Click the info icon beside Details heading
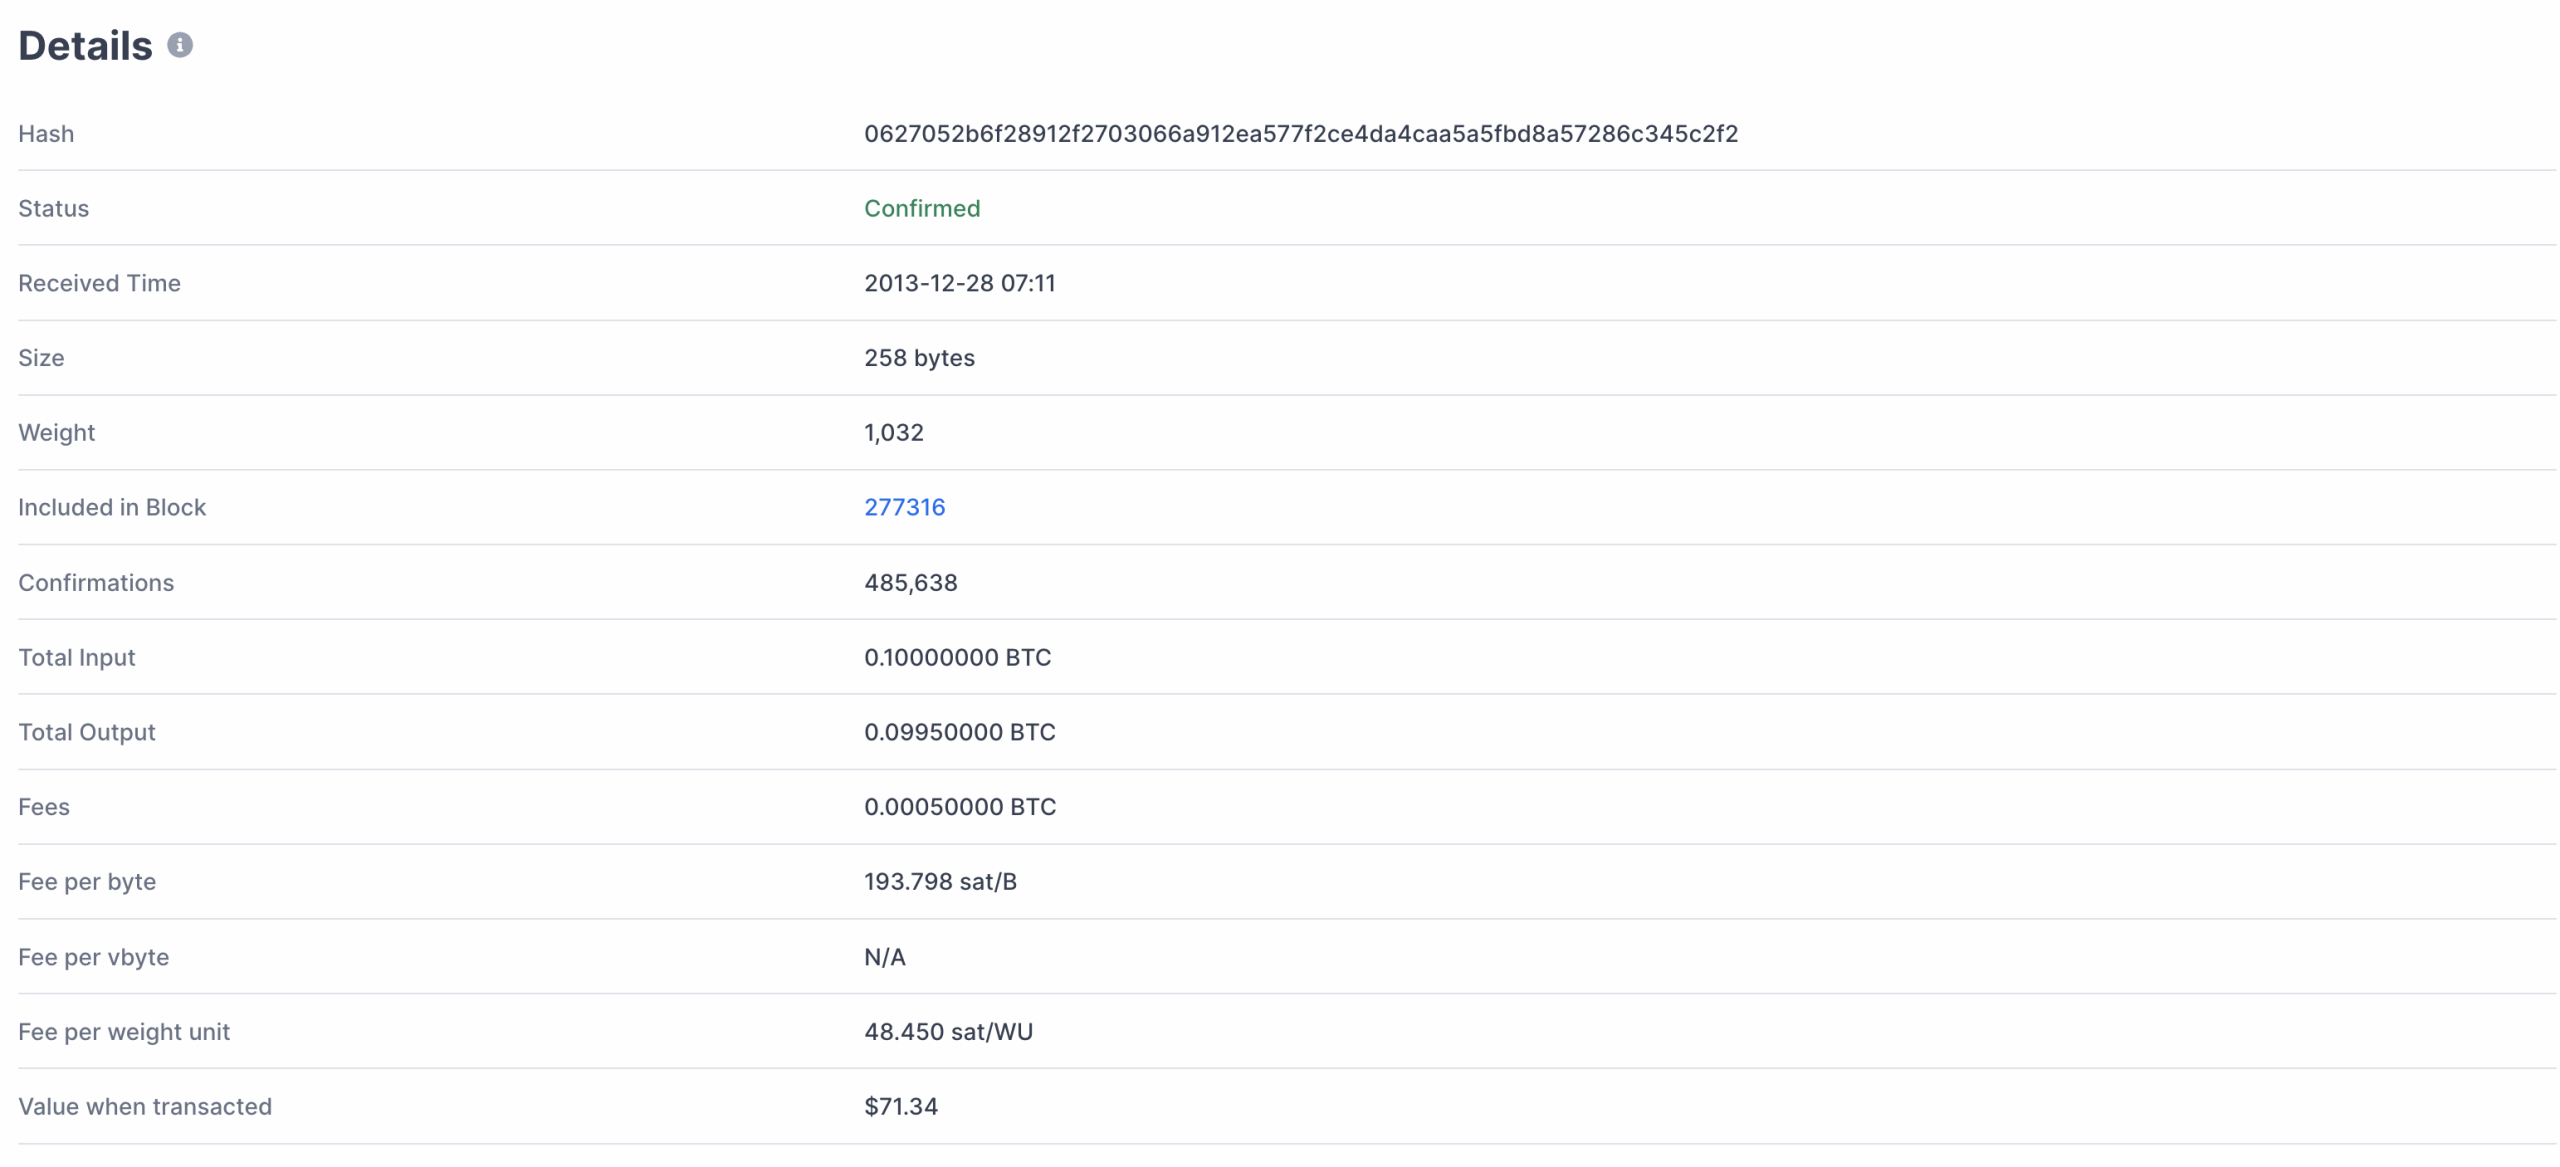This screenshot has height=1167, width=2560. pos(179,45)
